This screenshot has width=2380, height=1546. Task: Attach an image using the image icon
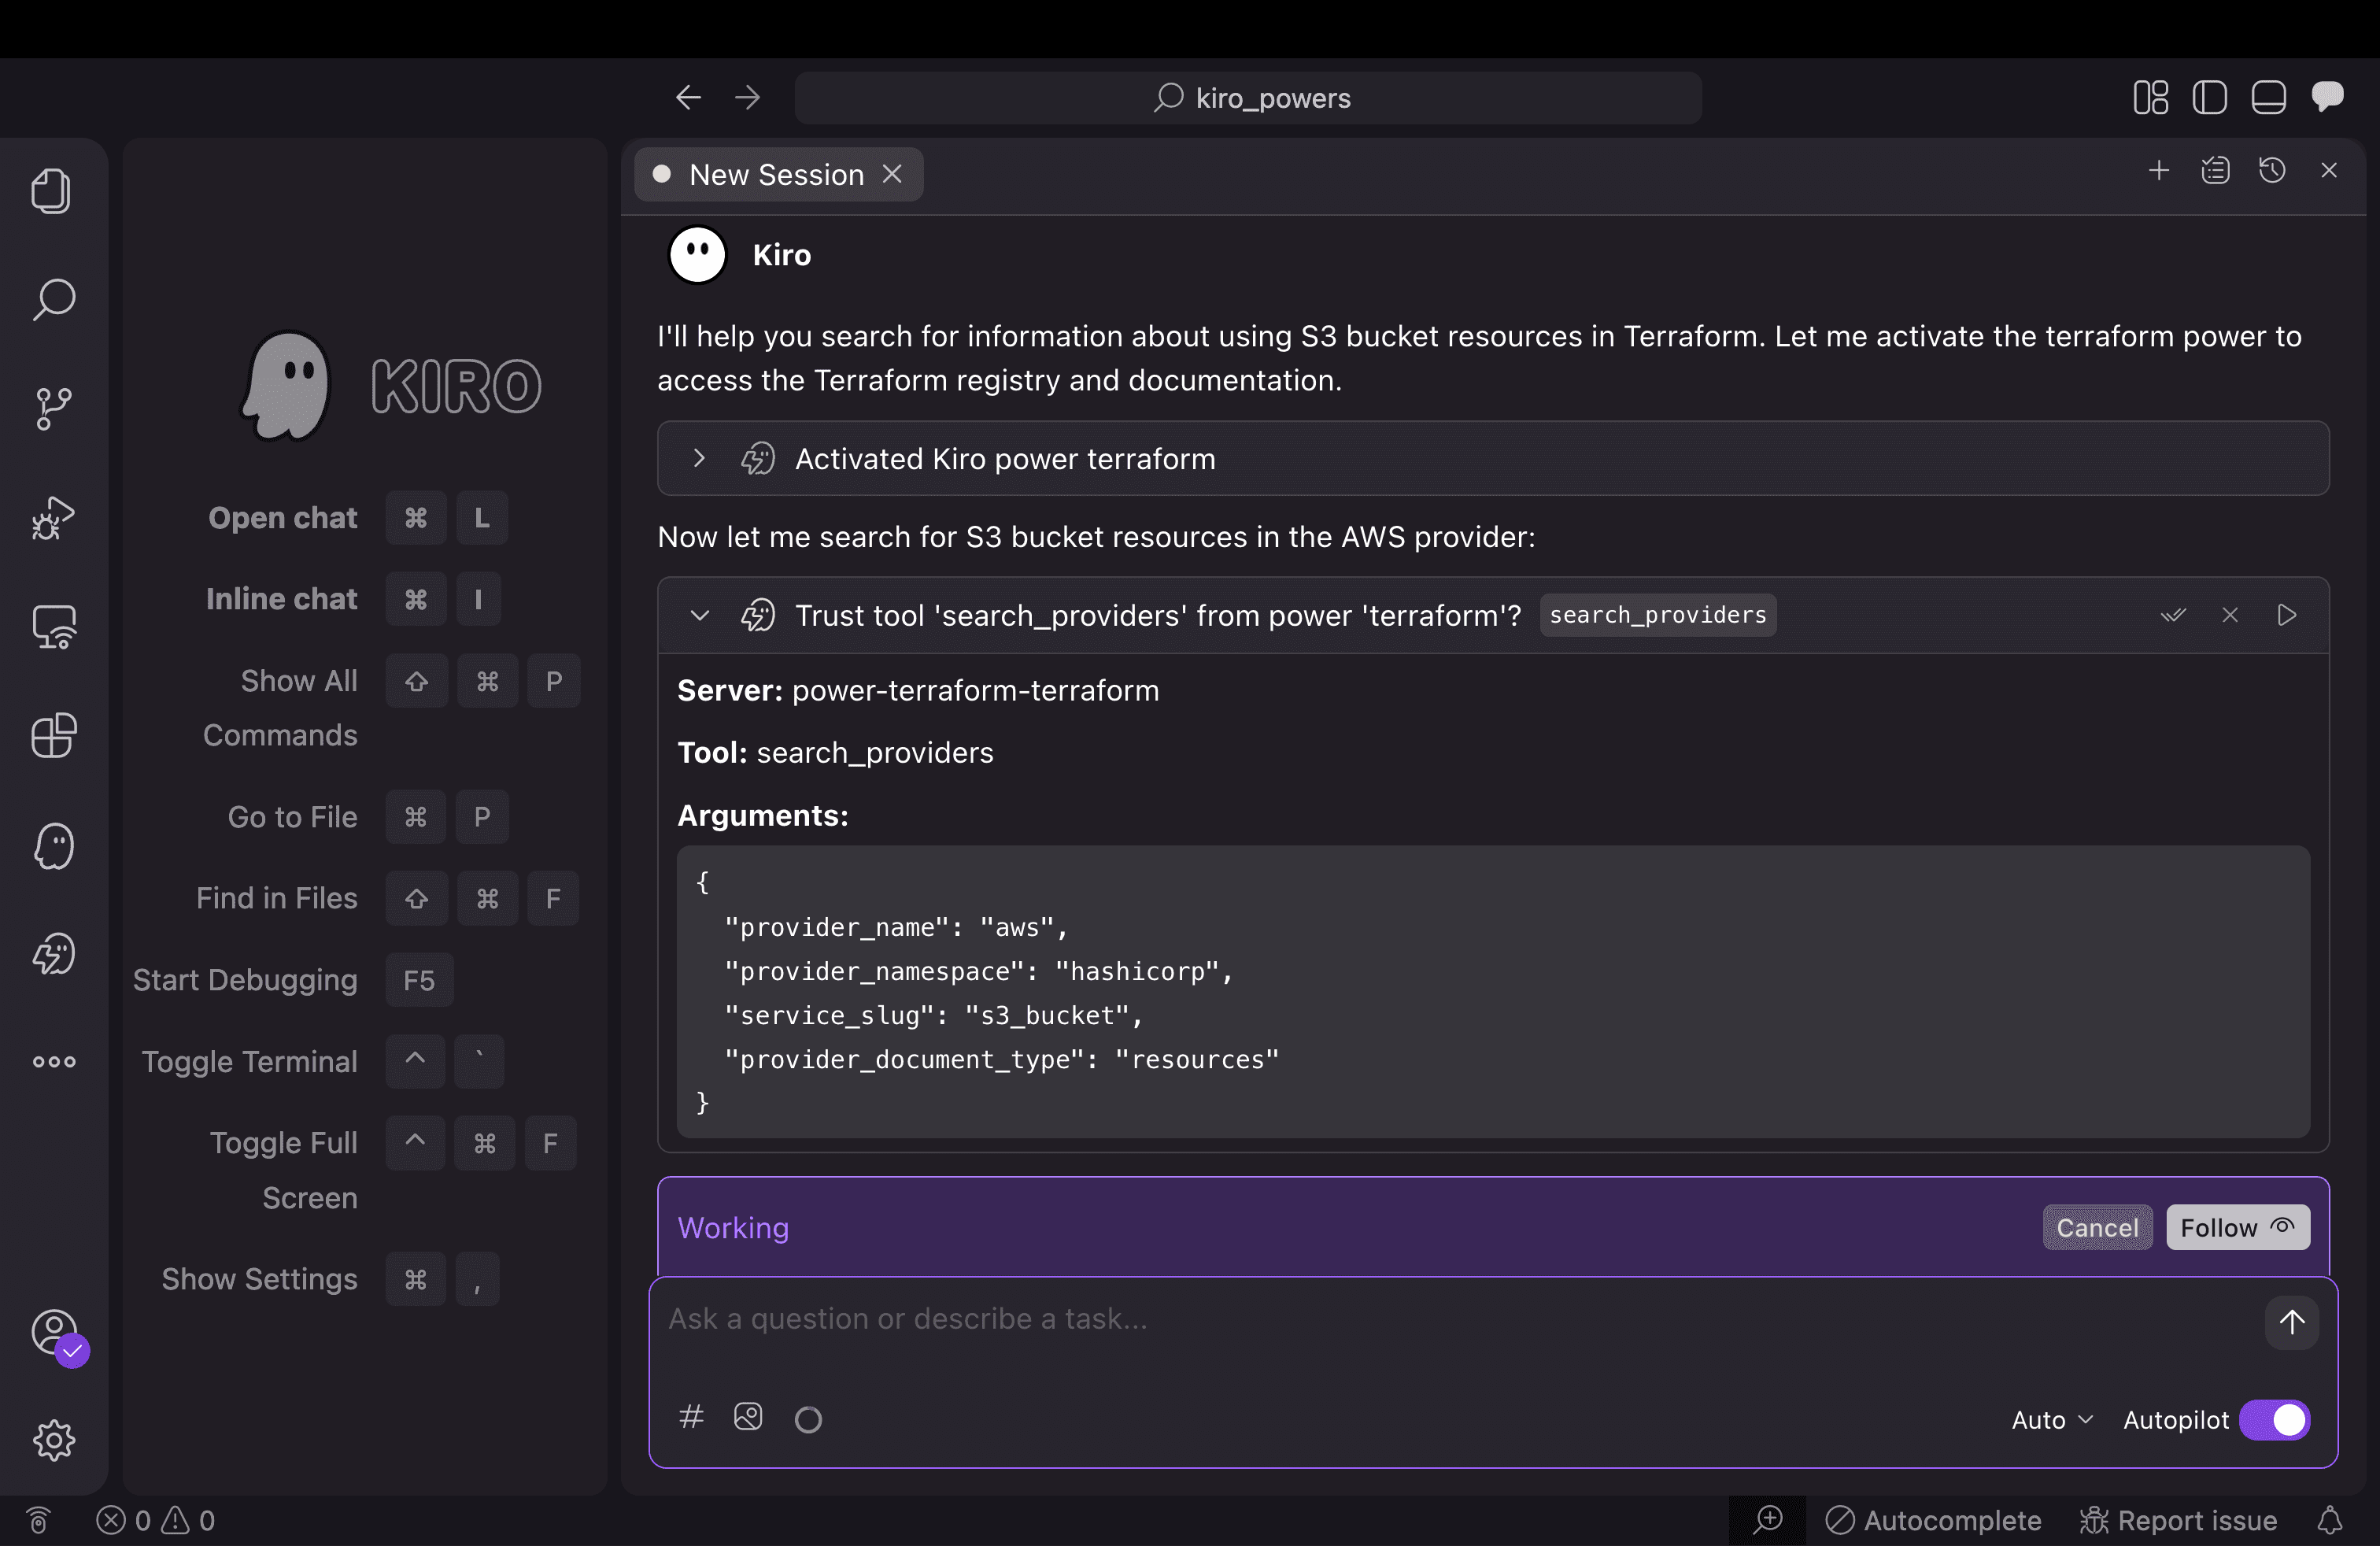[748, 1417]
